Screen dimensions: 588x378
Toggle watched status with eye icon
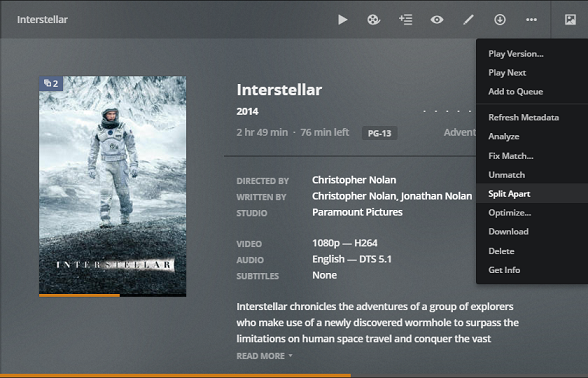pyautogui.click(x=437, y=20)
